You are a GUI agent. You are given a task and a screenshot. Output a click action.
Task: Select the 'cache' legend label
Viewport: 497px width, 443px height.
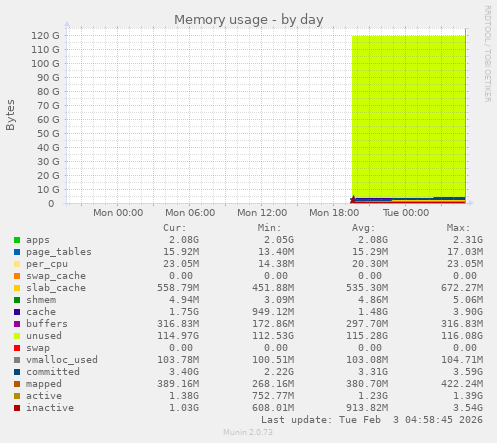[41, 312]
